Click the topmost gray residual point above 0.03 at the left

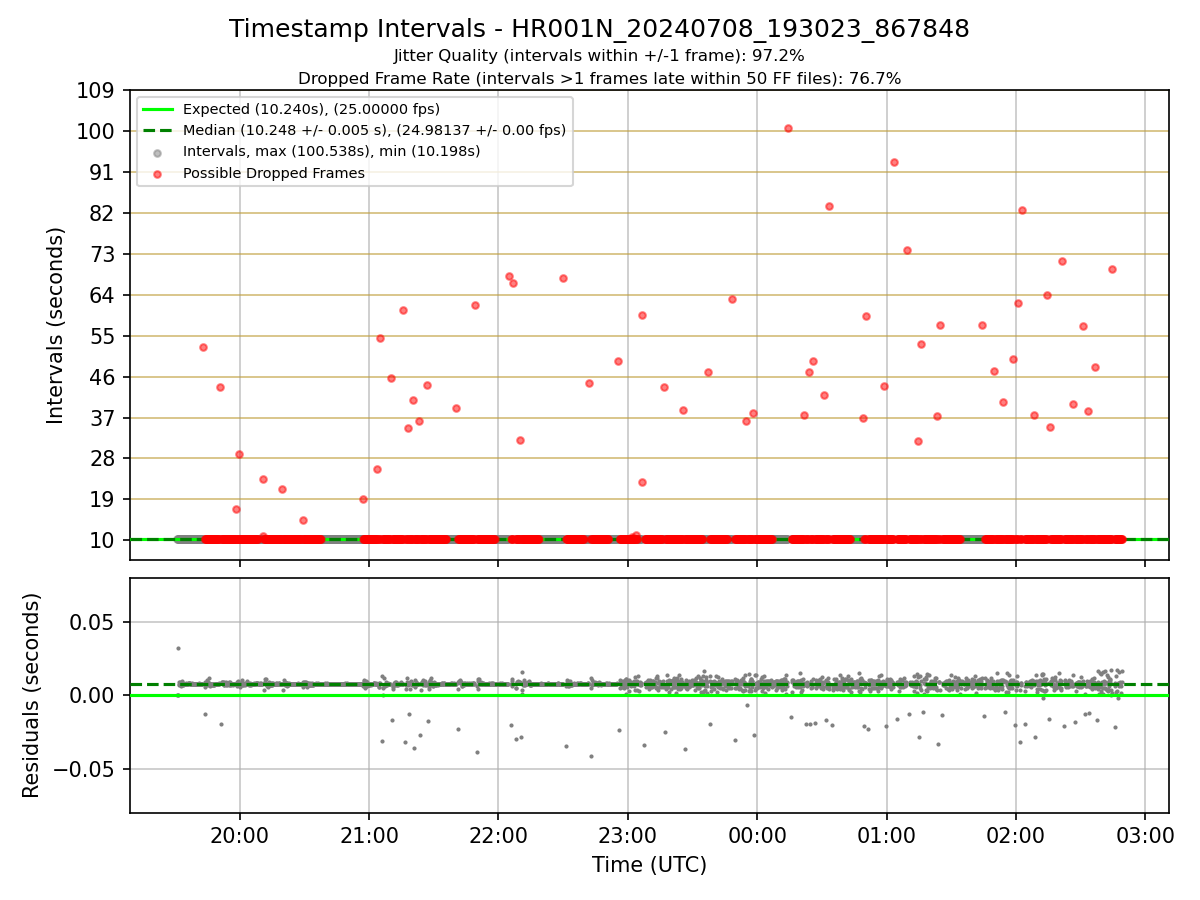click(178, 648)
